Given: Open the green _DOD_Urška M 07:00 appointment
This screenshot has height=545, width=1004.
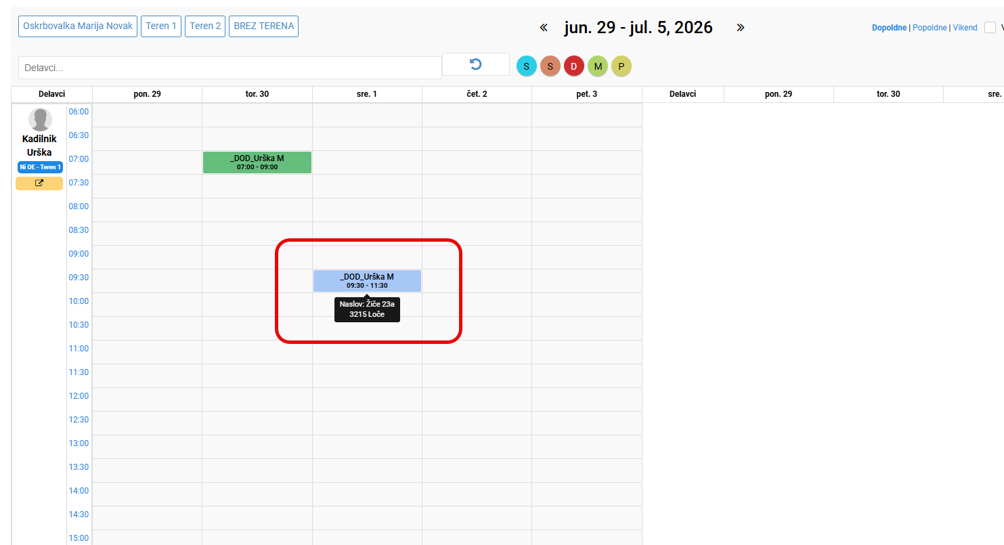Looking at the screenshot, I should pyautogui.click(x=257, y=162).
